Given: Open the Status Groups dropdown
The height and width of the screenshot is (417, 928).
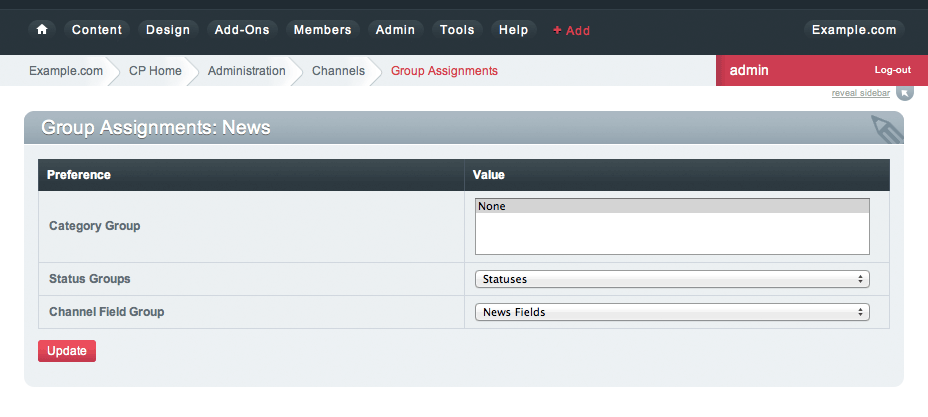Looking at the screenshot, I should coord(672,279).
